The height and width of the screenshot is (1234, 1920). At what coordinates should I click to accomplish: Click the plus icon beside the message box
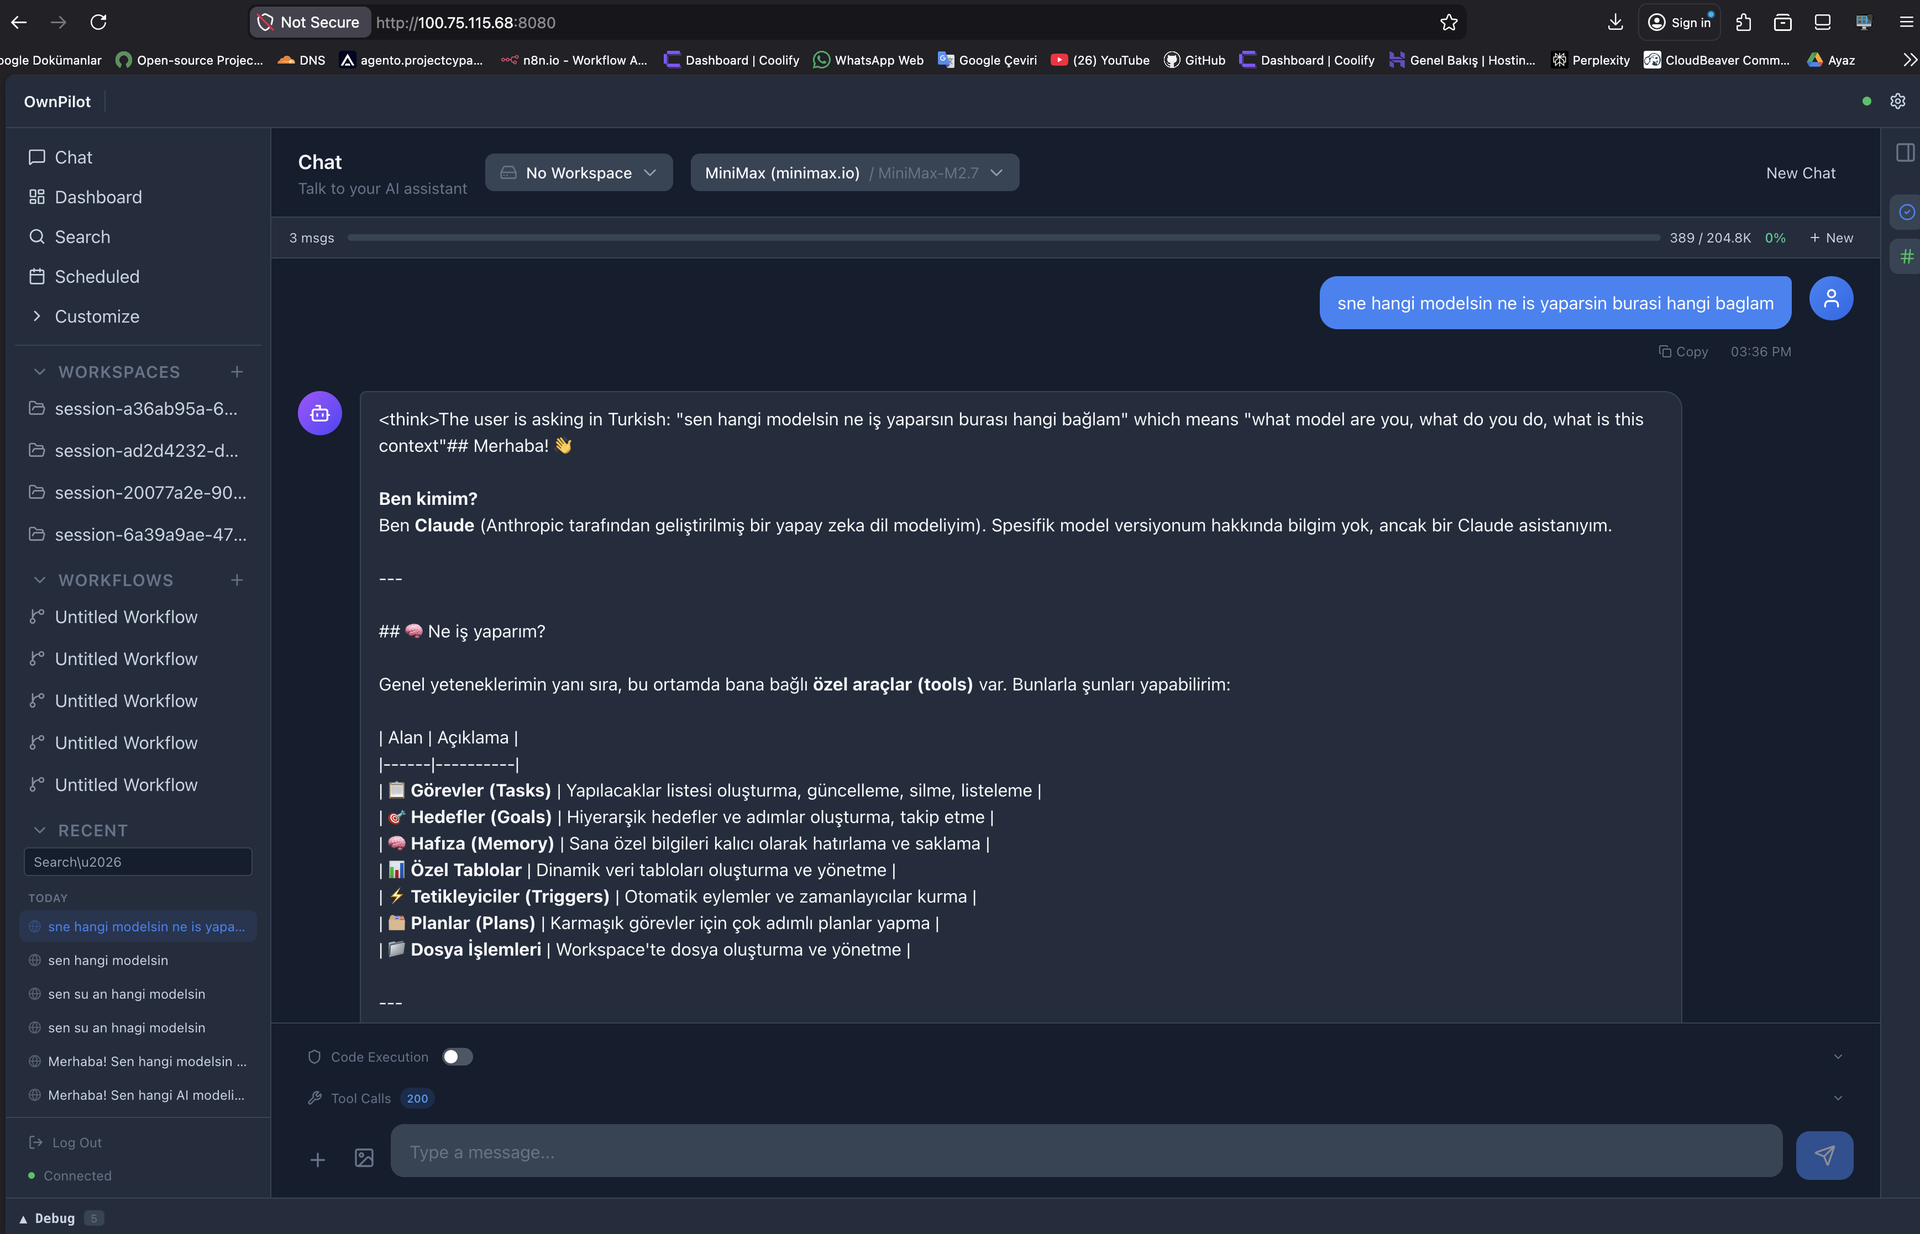point(317,1159)
